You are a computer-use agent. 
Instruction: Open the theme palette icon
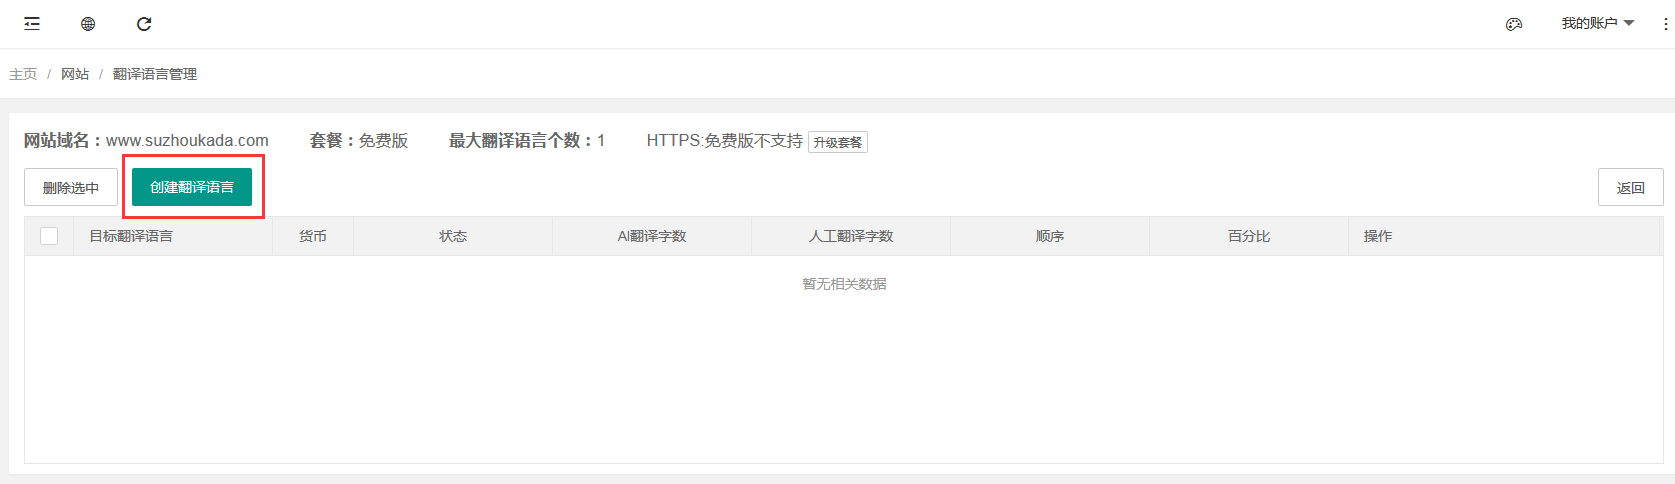1514,24
